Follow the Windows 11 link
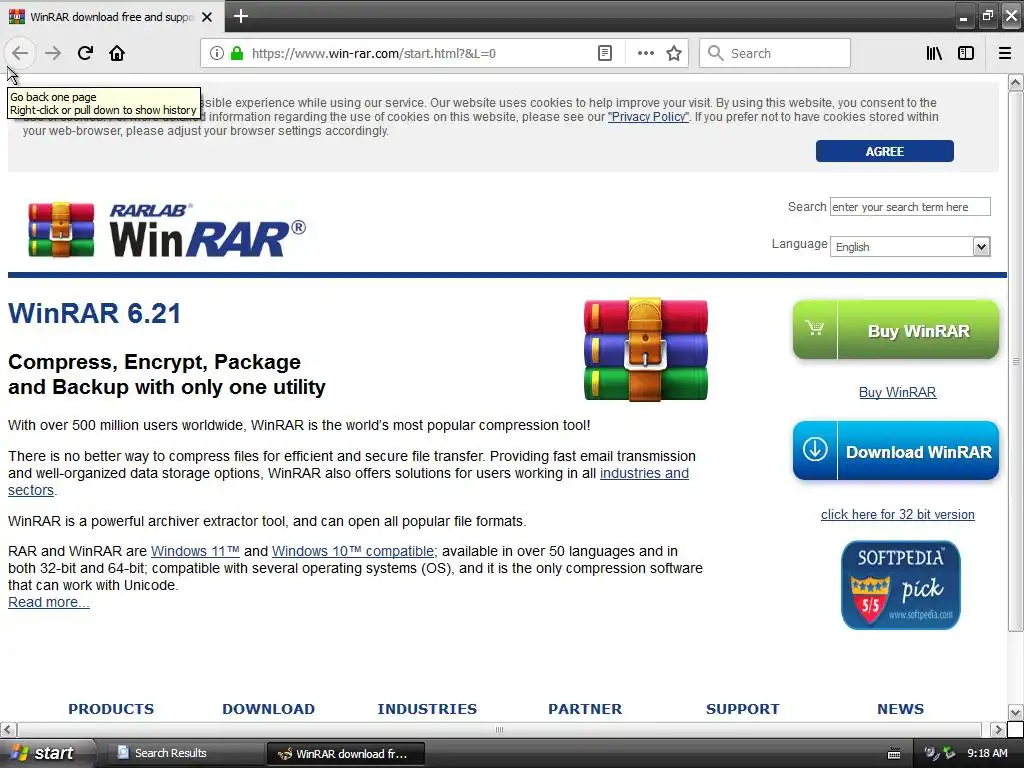The width and height of the screenshot is (1024, 768). coord(195,551)
